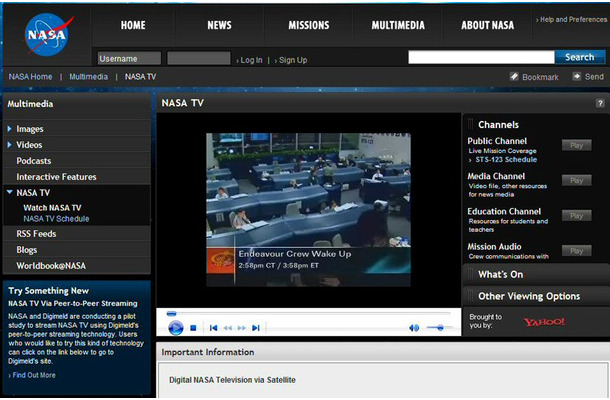Play the Public Channel
Viewport: 610px width, 400px height.
point(576,145)
